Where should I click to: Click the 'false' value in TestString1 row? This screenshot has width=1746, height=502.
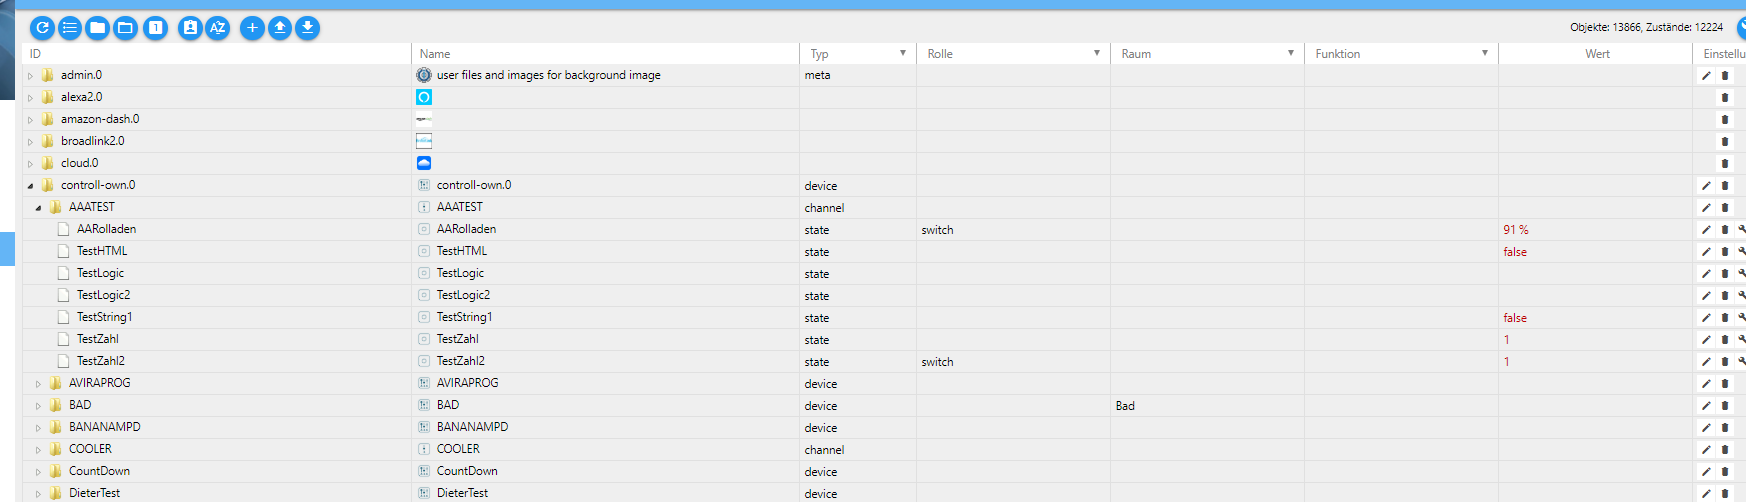click(x=1515, y=318)
